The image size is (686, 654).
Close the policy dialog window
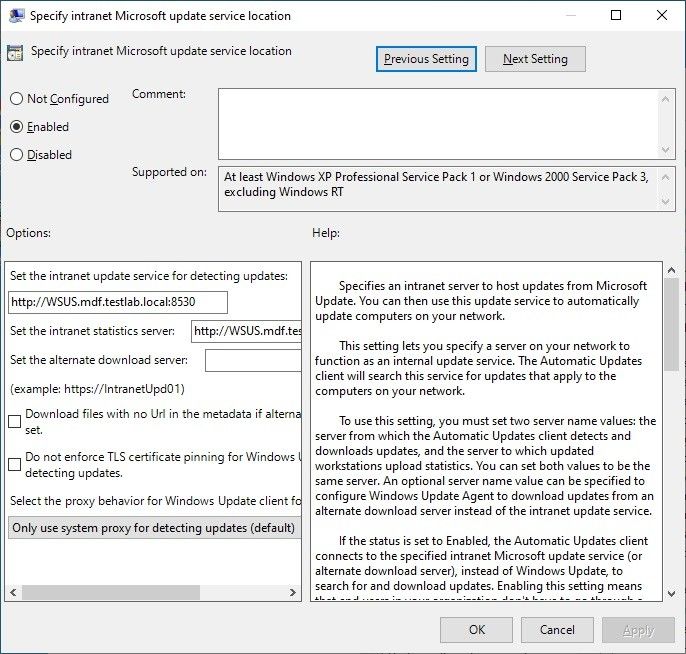pos(662,15)
